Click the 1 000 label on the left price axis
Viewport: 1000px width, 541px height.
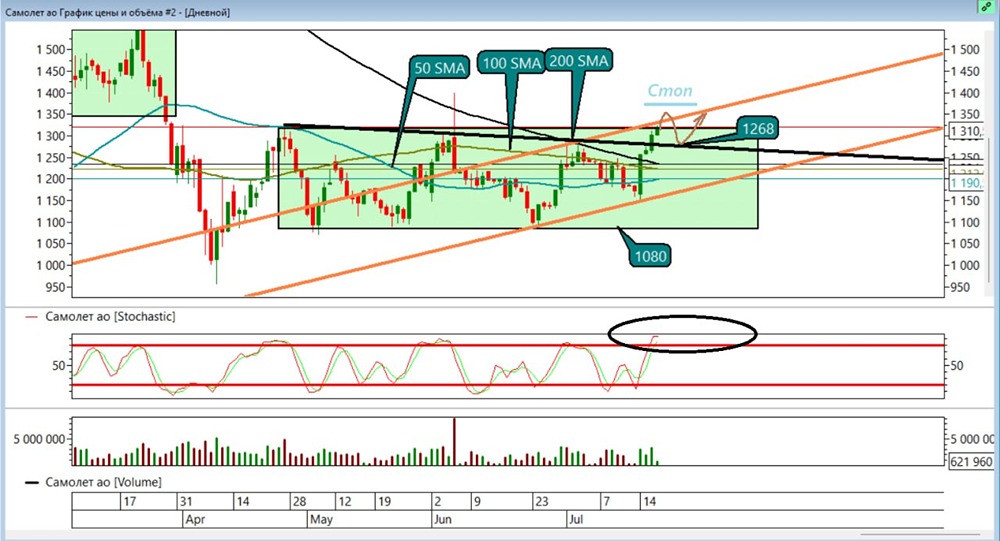[x=50, y=265]
